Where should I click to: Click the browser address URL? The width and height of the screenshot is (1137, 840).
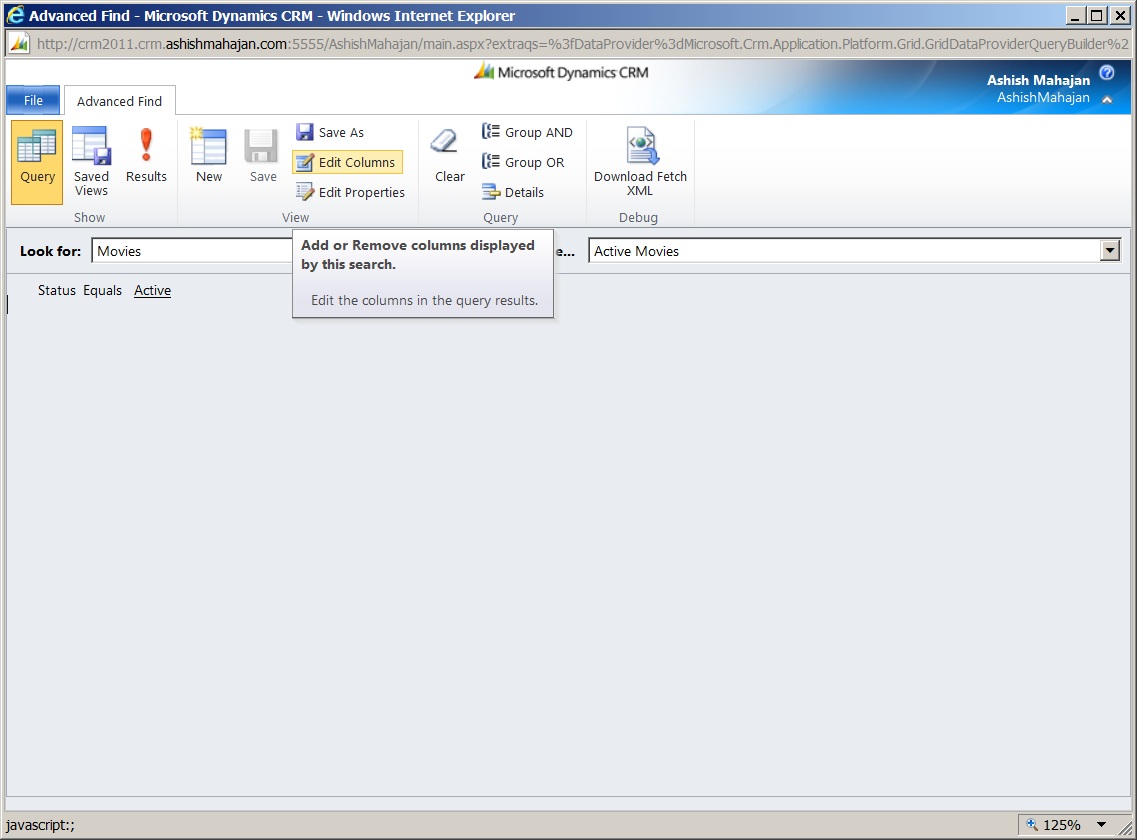coord(582,44)
